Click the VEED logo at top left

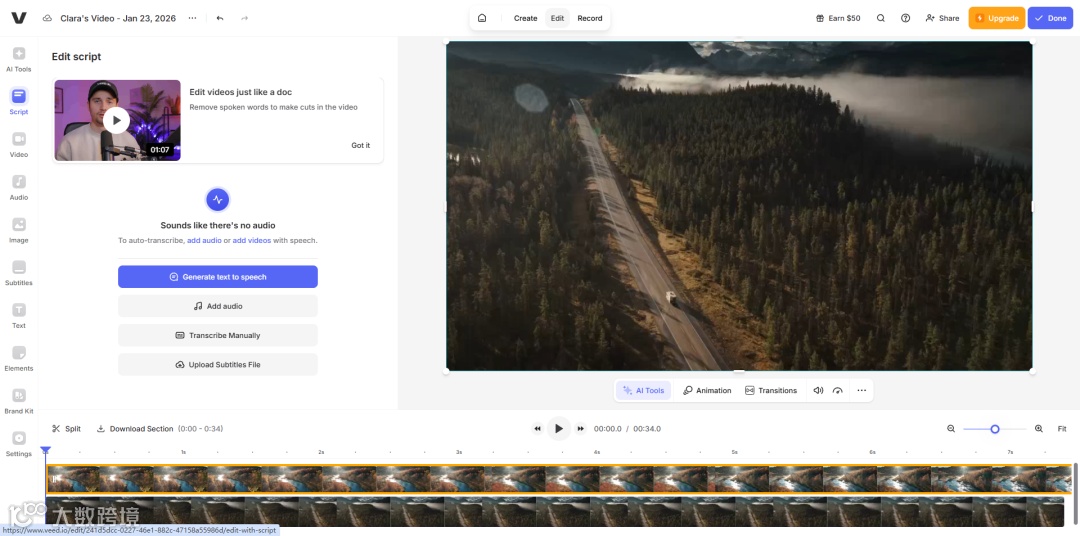(19, 18)
